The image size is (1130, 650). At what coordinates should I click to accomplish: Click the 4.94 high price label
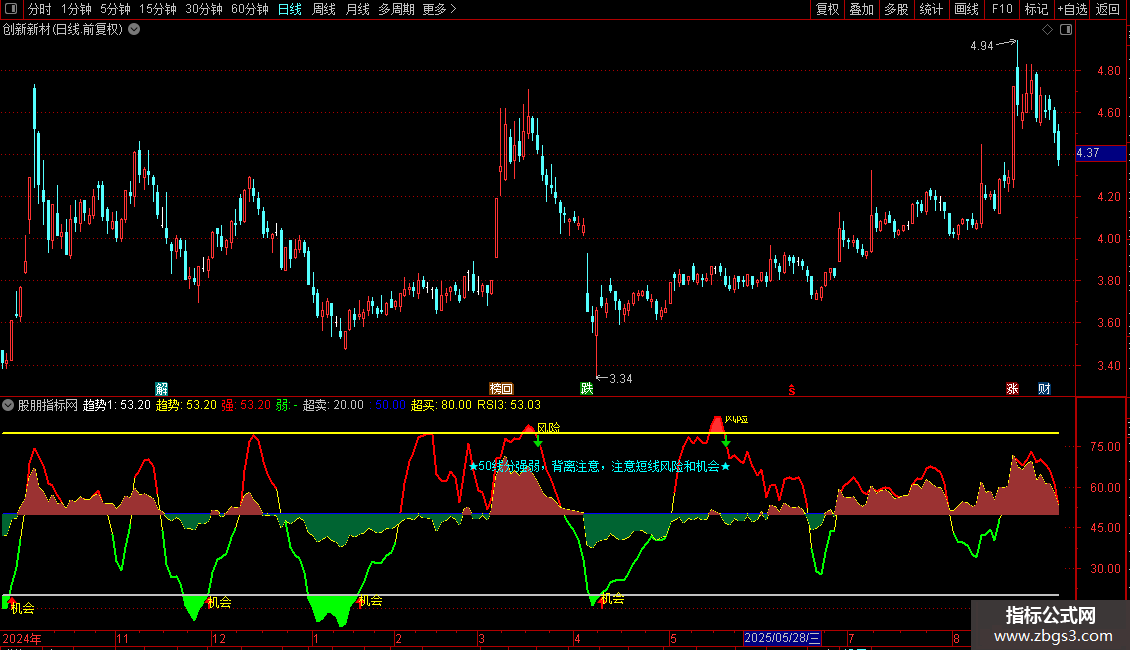point(982,46)
